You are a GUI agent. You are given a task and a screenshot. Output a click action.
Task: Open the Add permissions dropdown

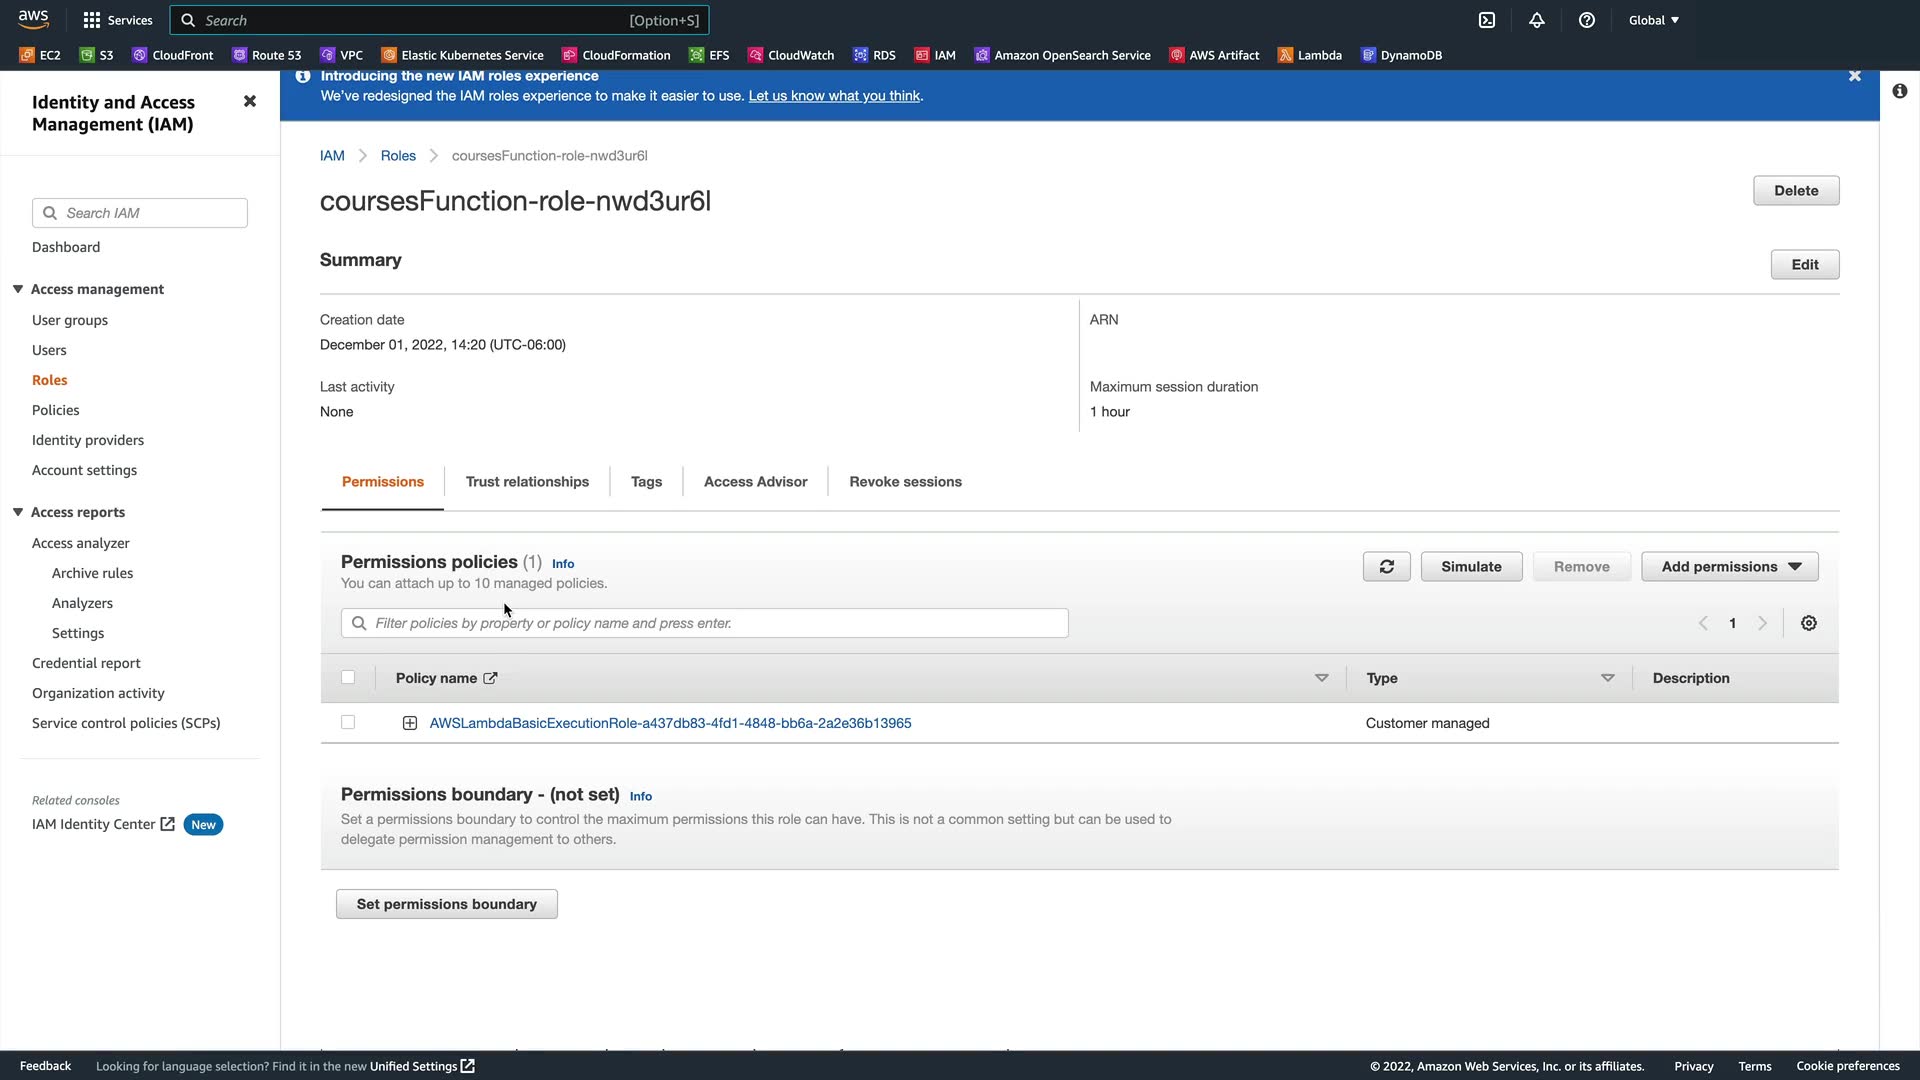click(1729, 567)
